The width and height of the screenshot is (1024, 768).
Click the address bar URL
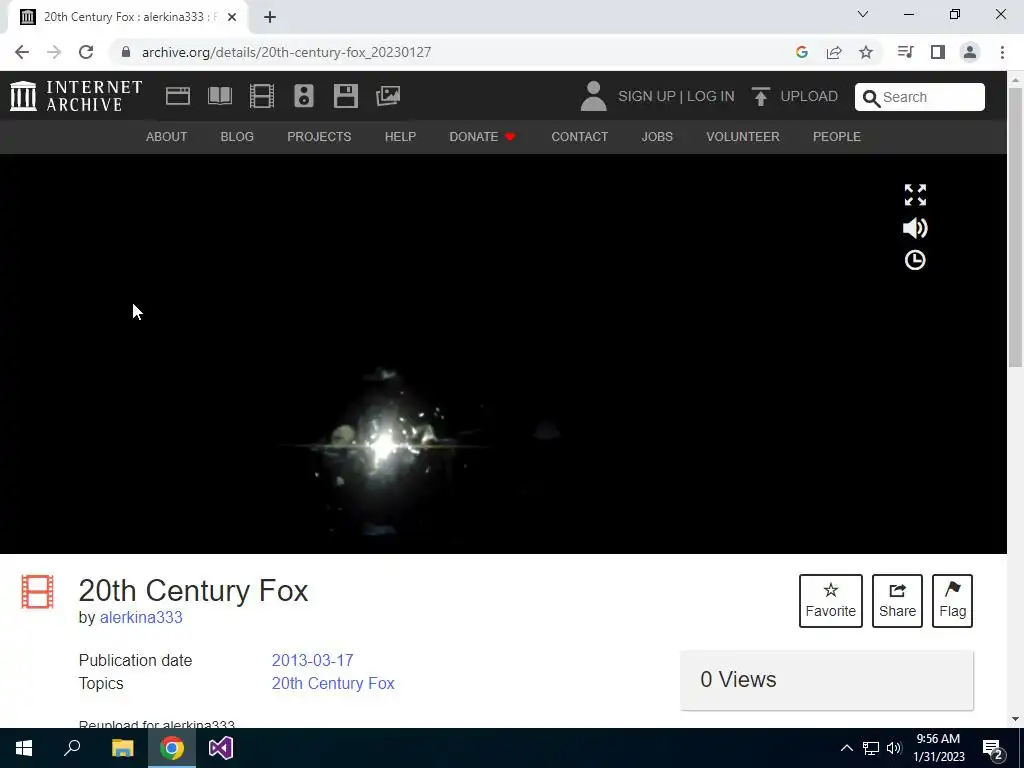point(286,52)
